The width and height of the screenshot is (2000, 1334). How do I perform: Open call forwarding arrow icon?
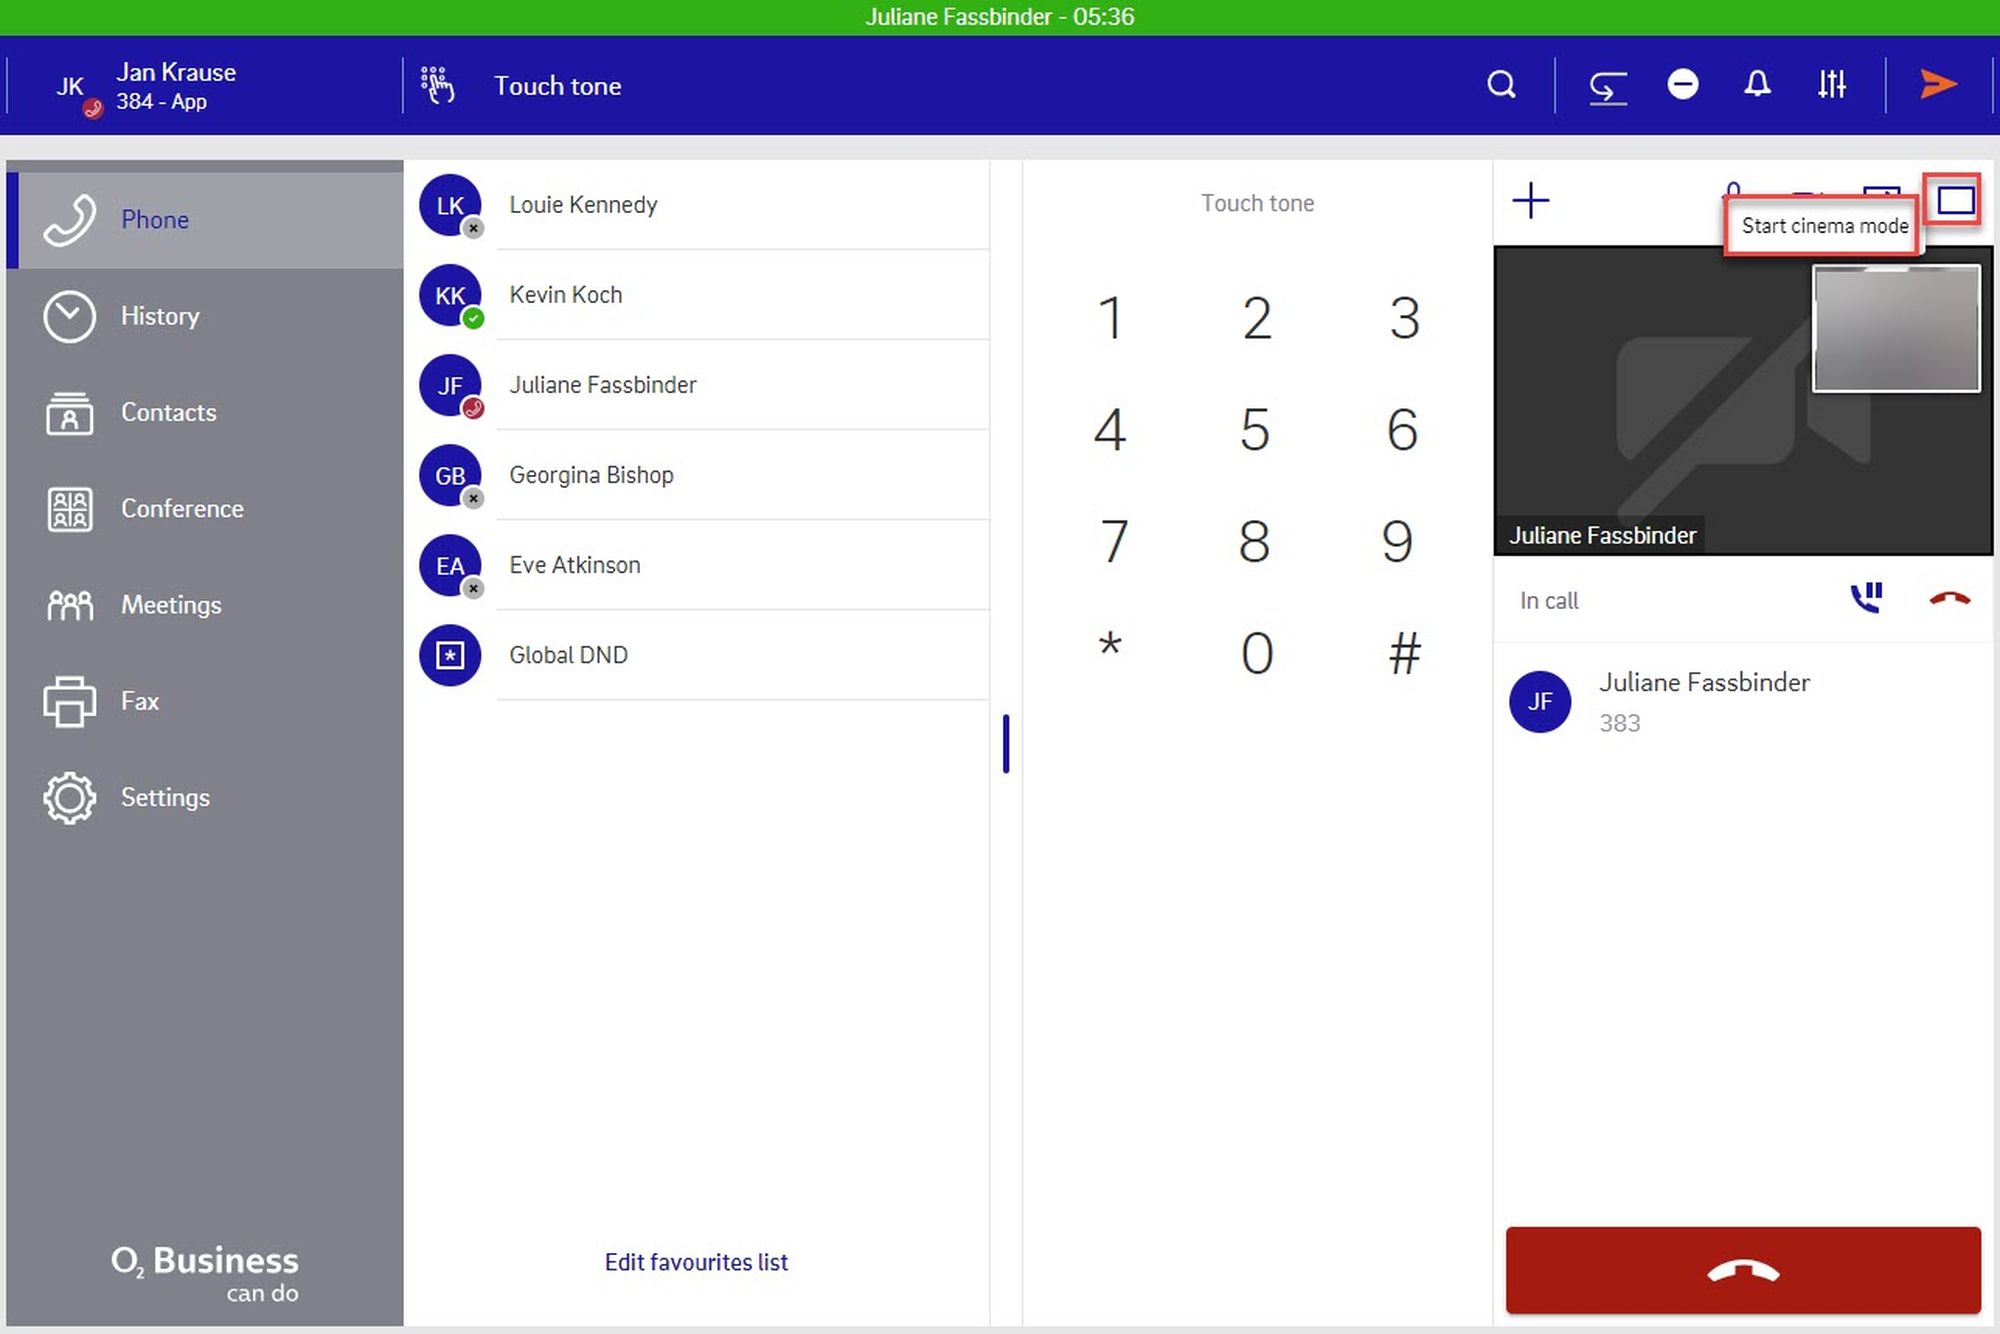[x=1607, y=86]
